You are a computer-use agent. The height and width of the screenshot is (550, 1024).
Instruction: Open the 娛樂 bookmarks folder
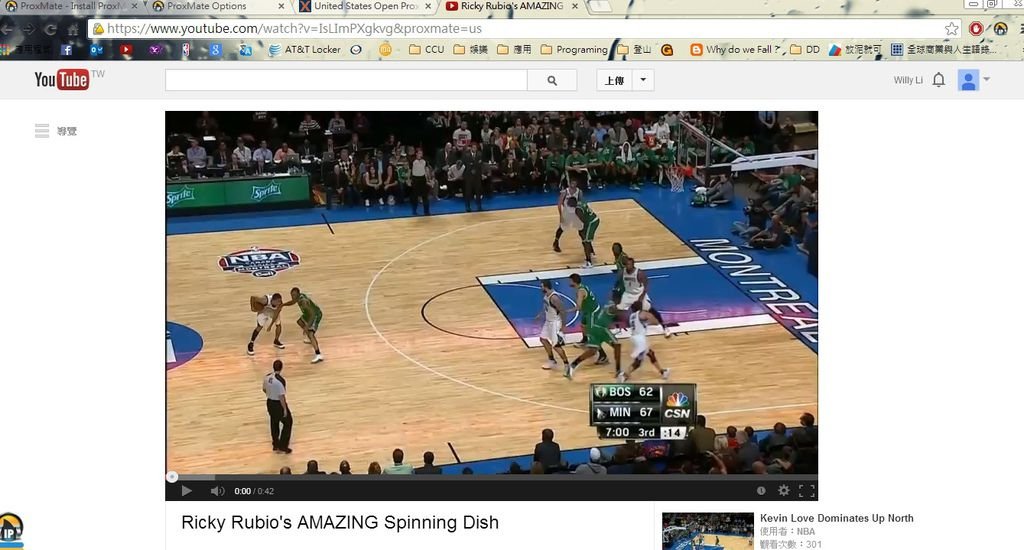coord(470,50)
